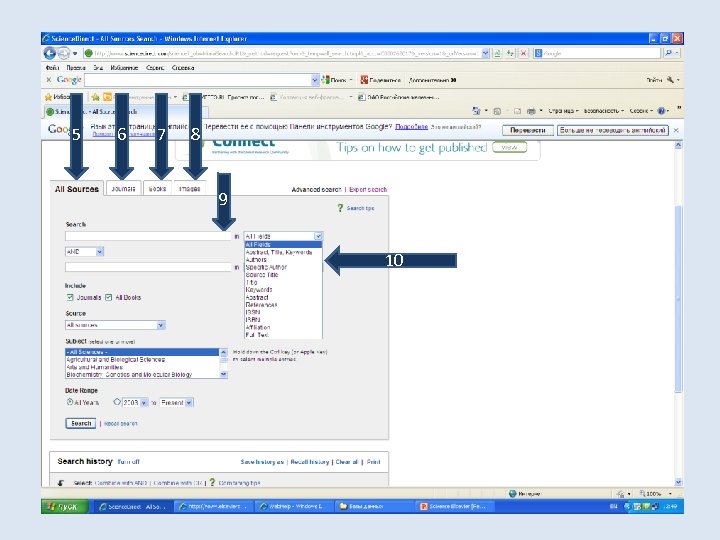Switch to the WebHelp taskbar window
The width and height of the screenshot is (720, 540).
294,506
